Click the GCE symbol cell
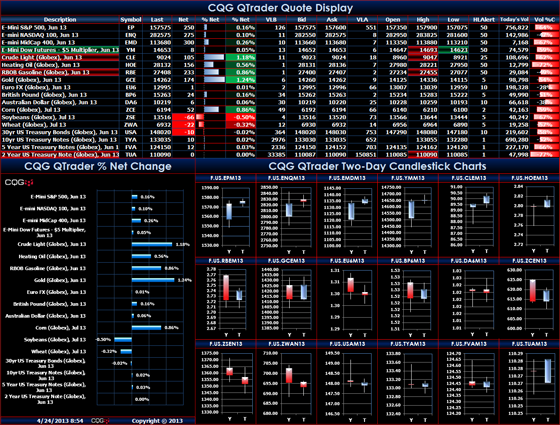The image size is (560, 425). coord(131,80)
